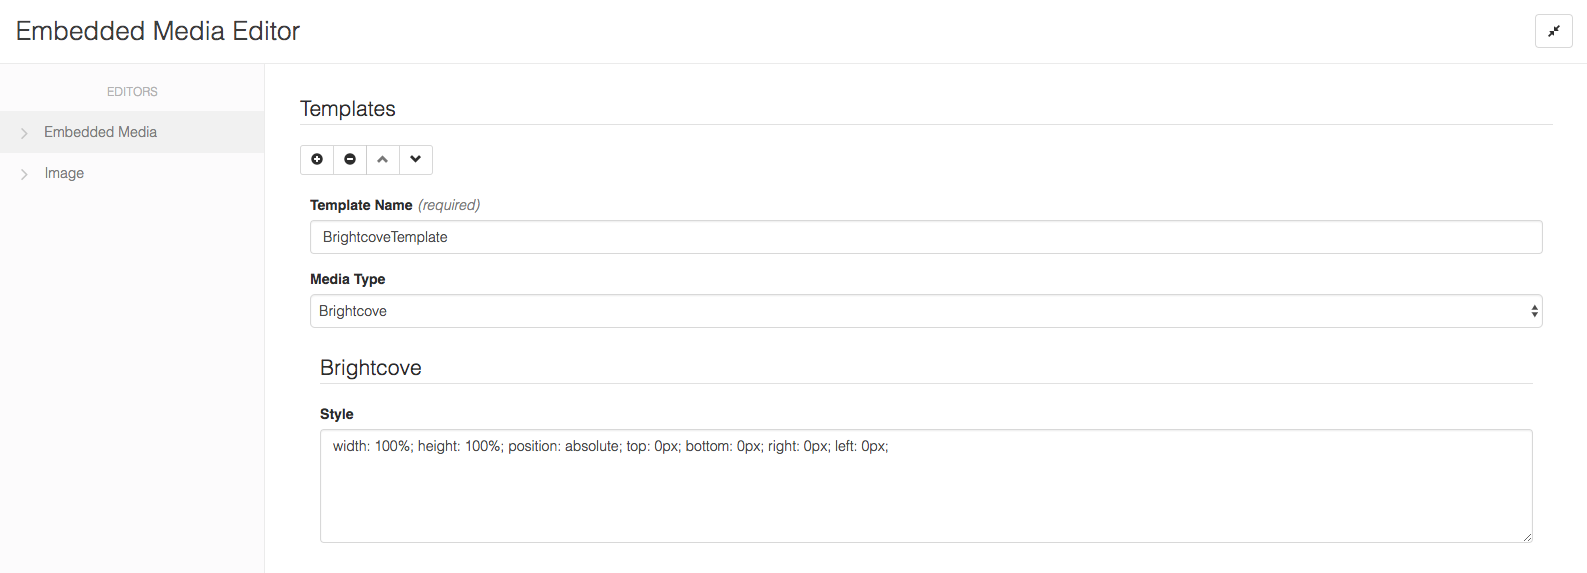Move the template down with the down arrow
Image resolution: width=1587 pixels, height=573 pixels.
point(416,160)
